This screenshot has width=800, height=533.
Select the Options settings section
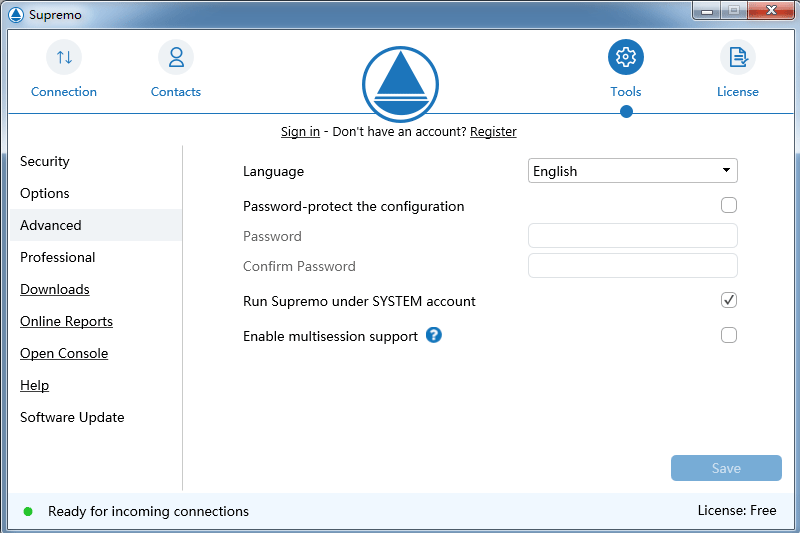click(96, 193)
